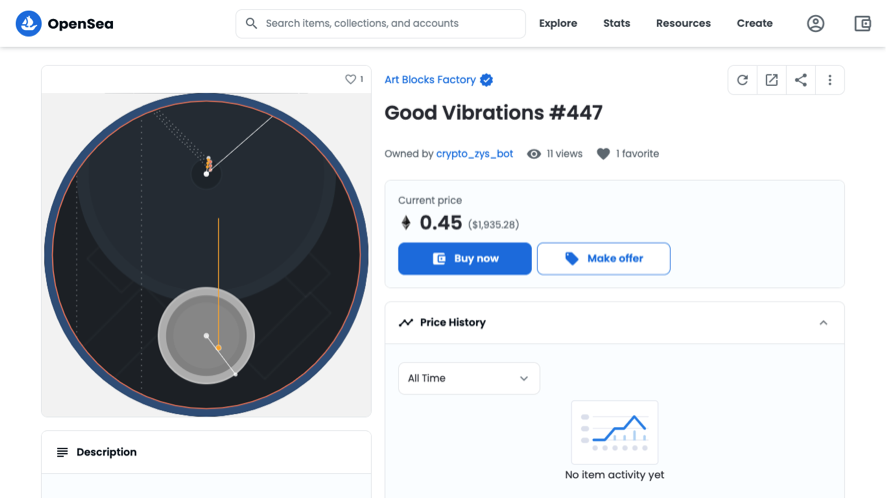
Task: Open the Art Blocks Factory collection link
Action: [430, 80]
